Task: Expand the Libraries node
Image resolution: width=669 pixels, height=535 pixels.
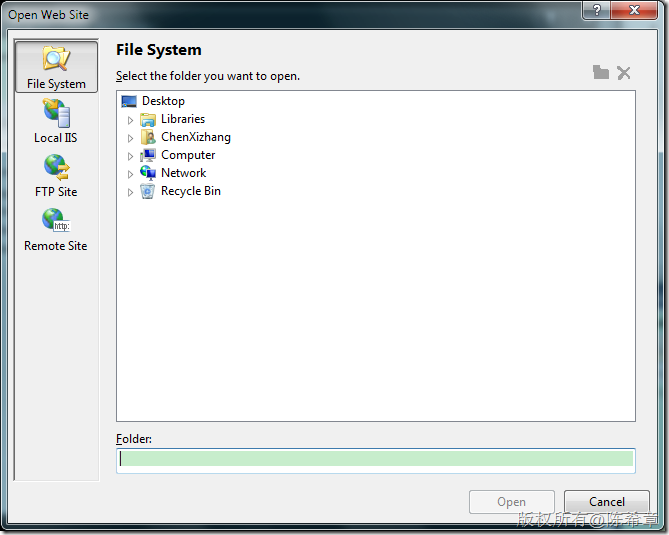Action: pos(130,120)
